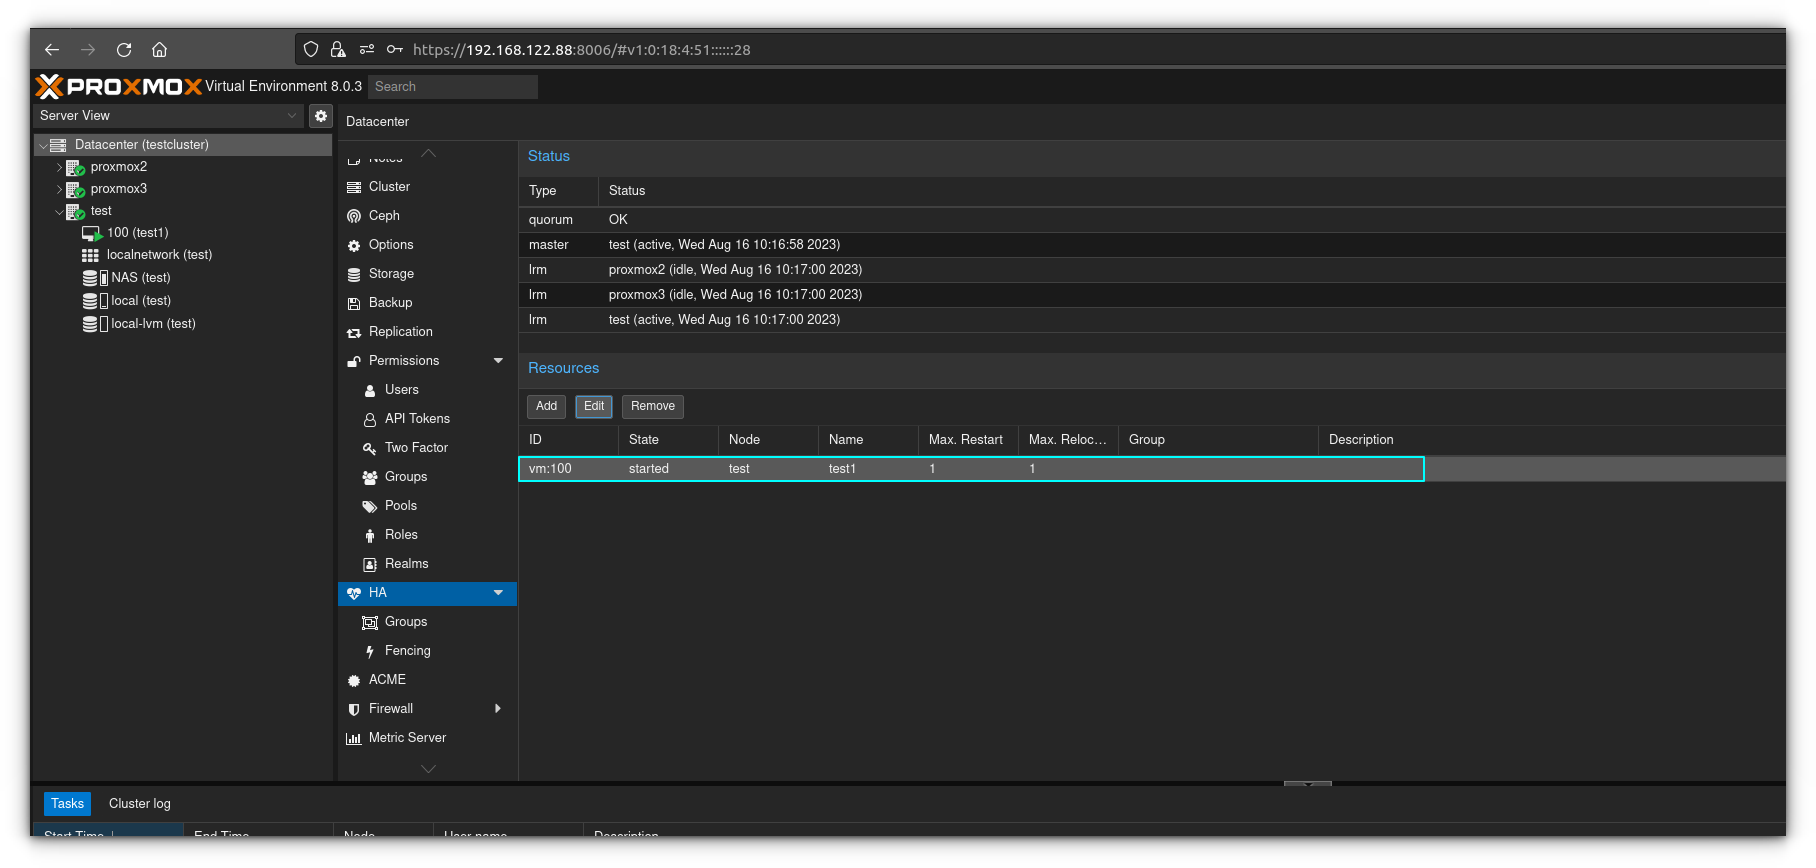This screenshot has height=868, width=1816.
Task: Click the Replication arrows icon
Action: click(x=354, y=332)
